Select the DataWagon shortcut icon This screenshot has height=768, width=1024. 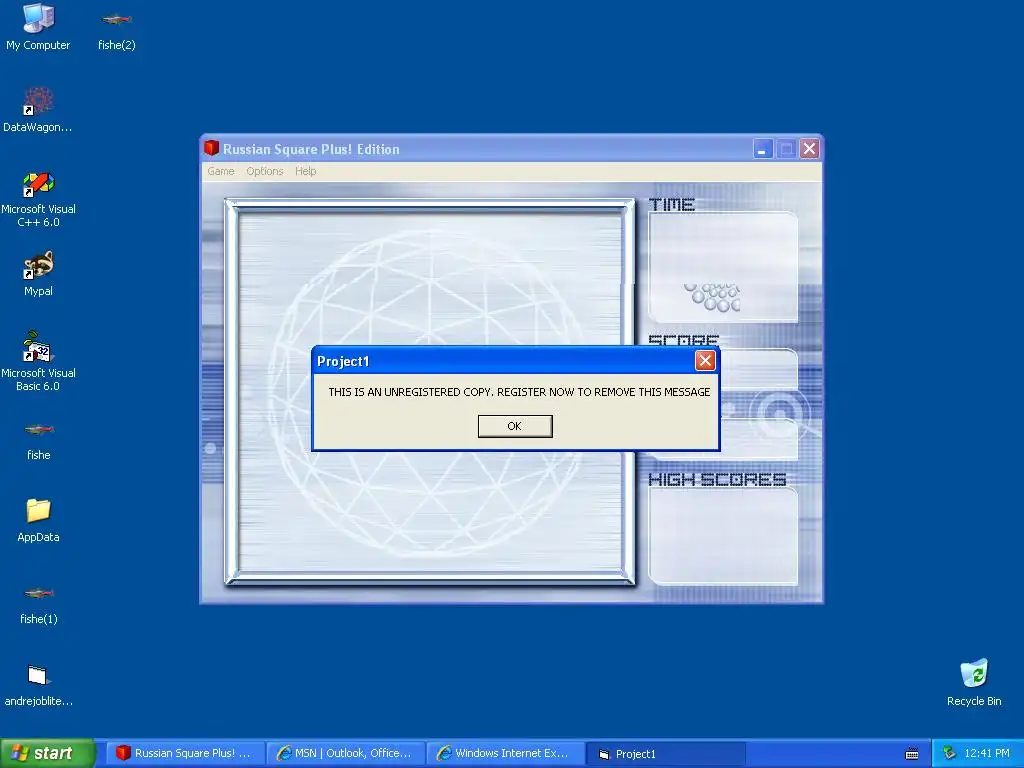tap(38, 110)
